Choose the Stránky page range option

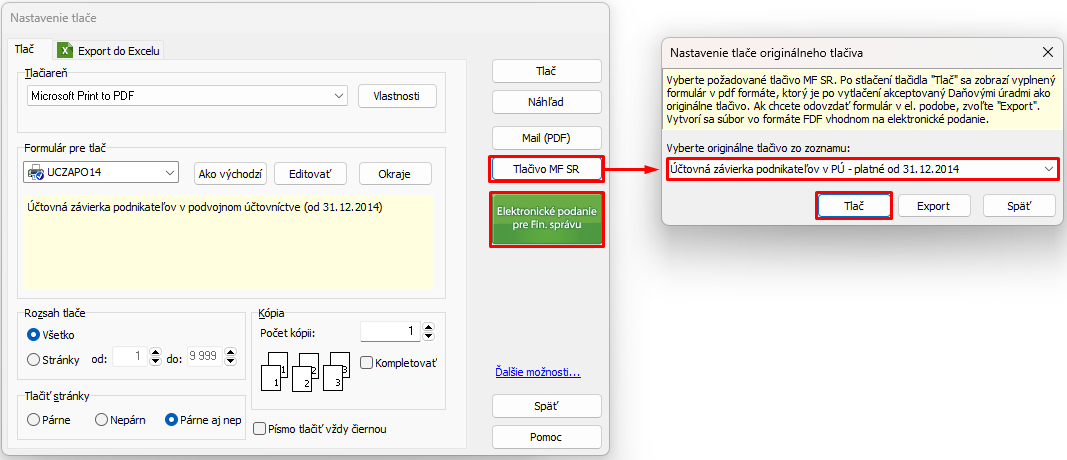pyautogui.click(x=34, y=359)
